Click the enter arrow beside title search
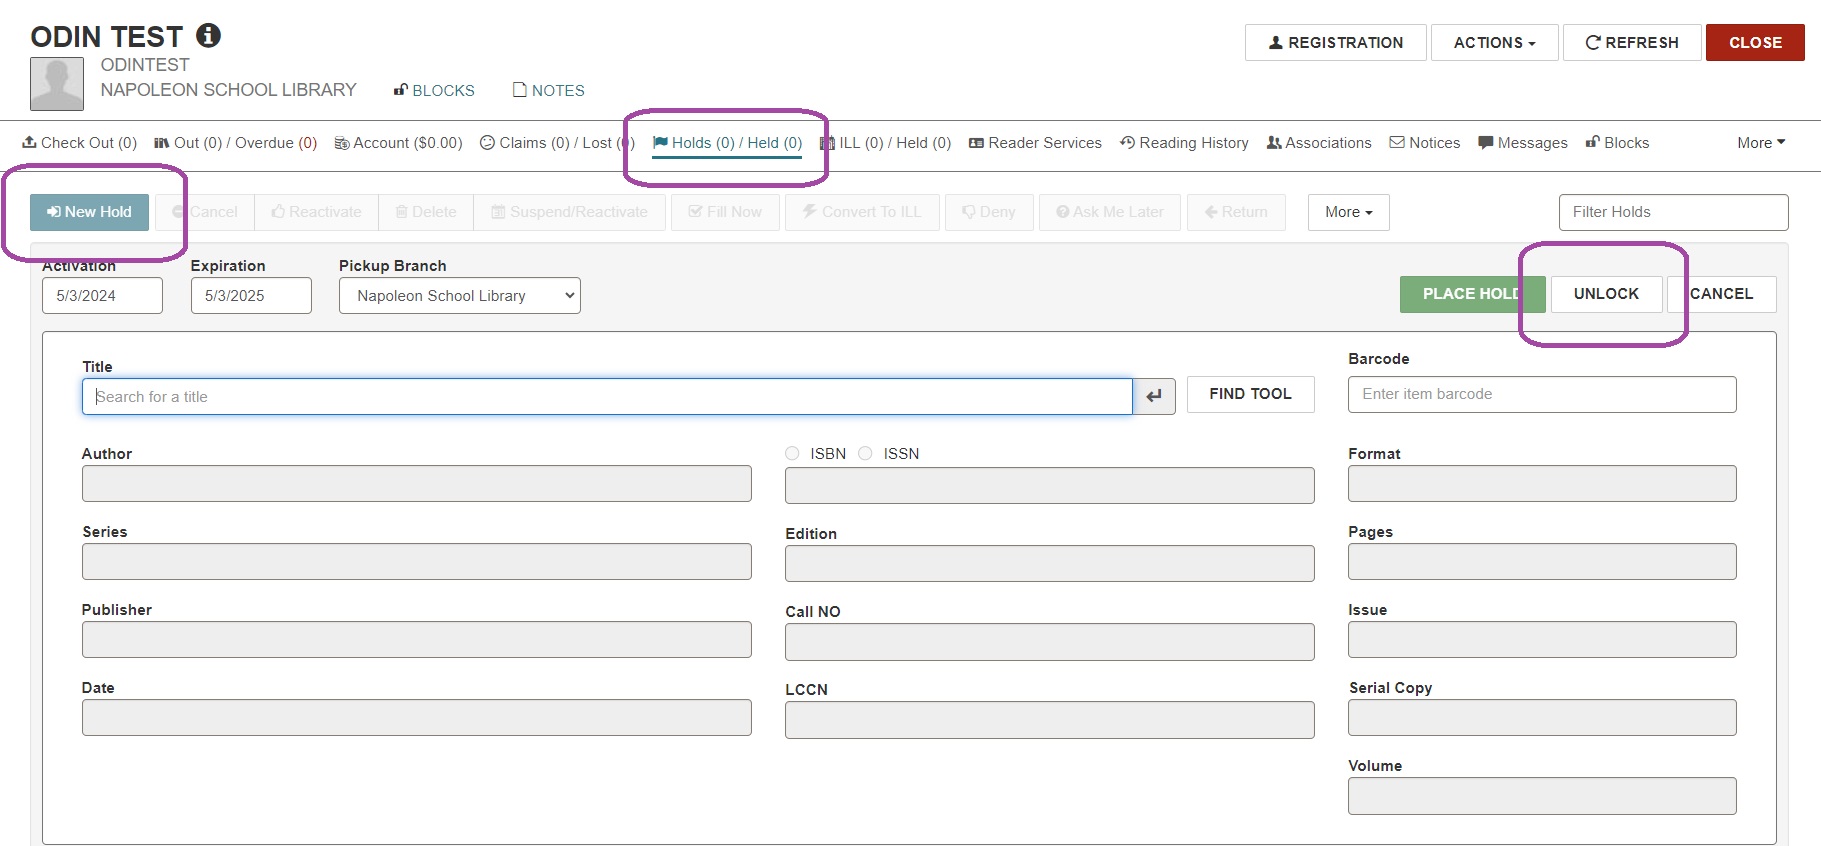The image size is (1821, 846). point(1154,396)
